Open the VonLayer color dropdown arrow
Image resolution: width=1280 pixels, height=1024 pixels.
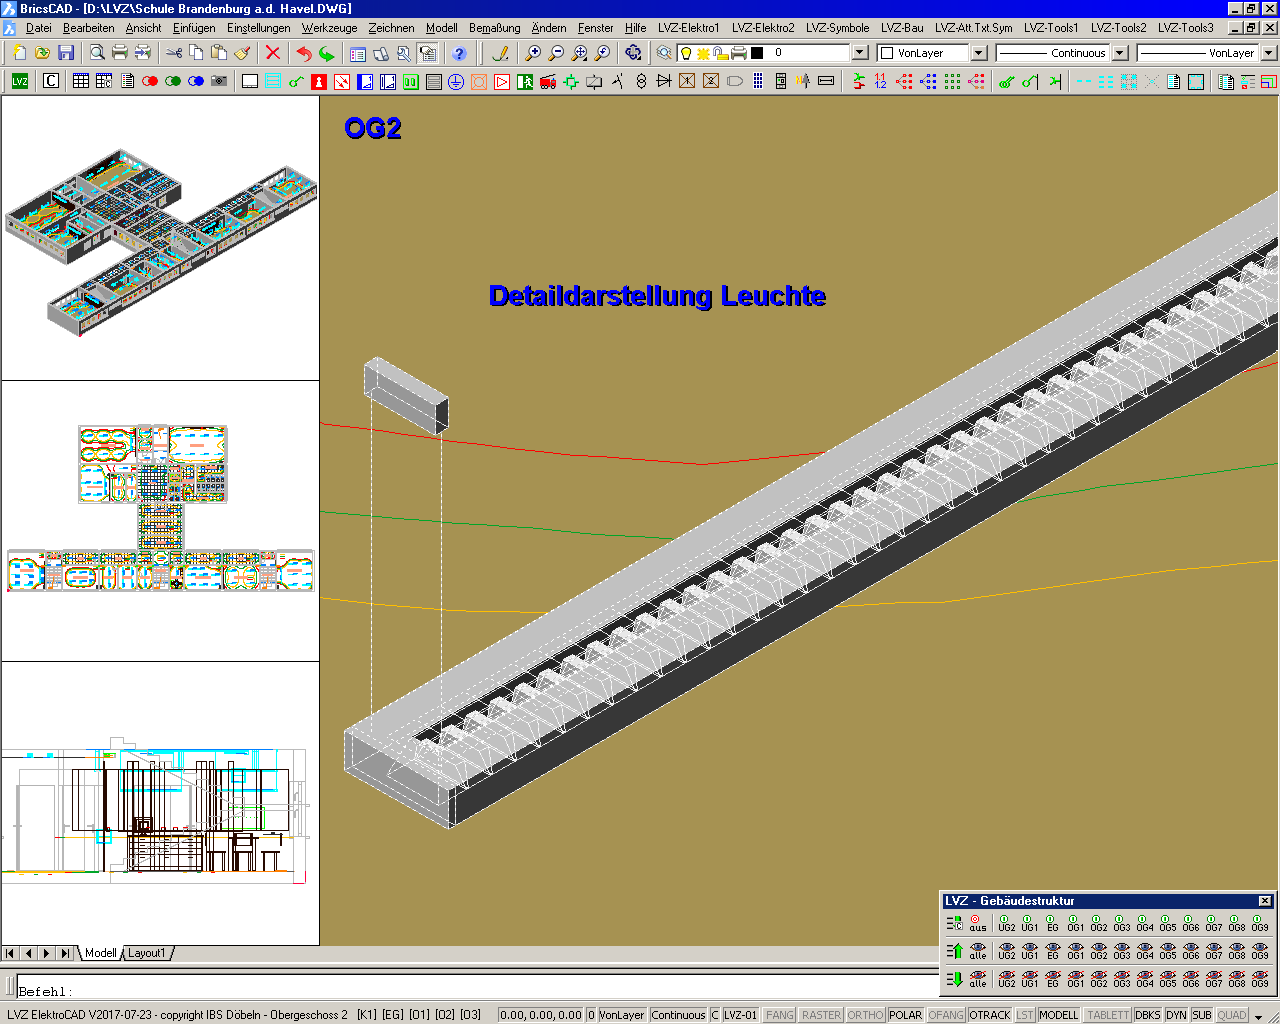[x=979, y=53]
